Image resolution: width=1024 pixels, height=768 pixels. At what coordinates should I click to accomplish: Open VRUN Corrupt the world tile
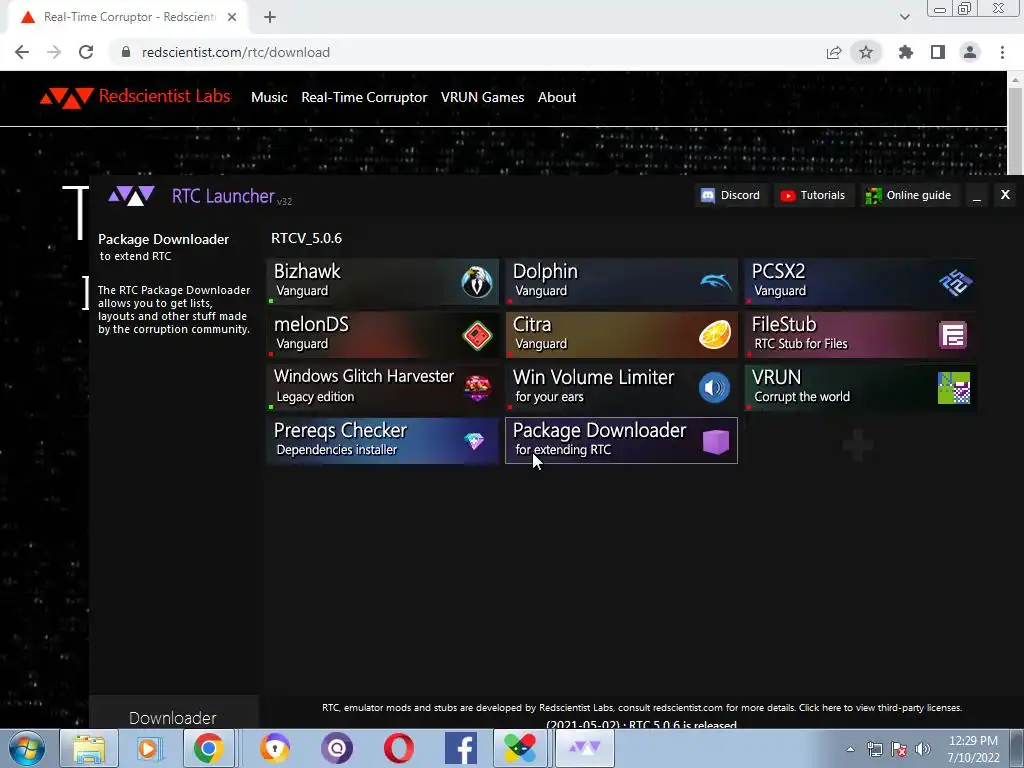(x=860, y=387)
